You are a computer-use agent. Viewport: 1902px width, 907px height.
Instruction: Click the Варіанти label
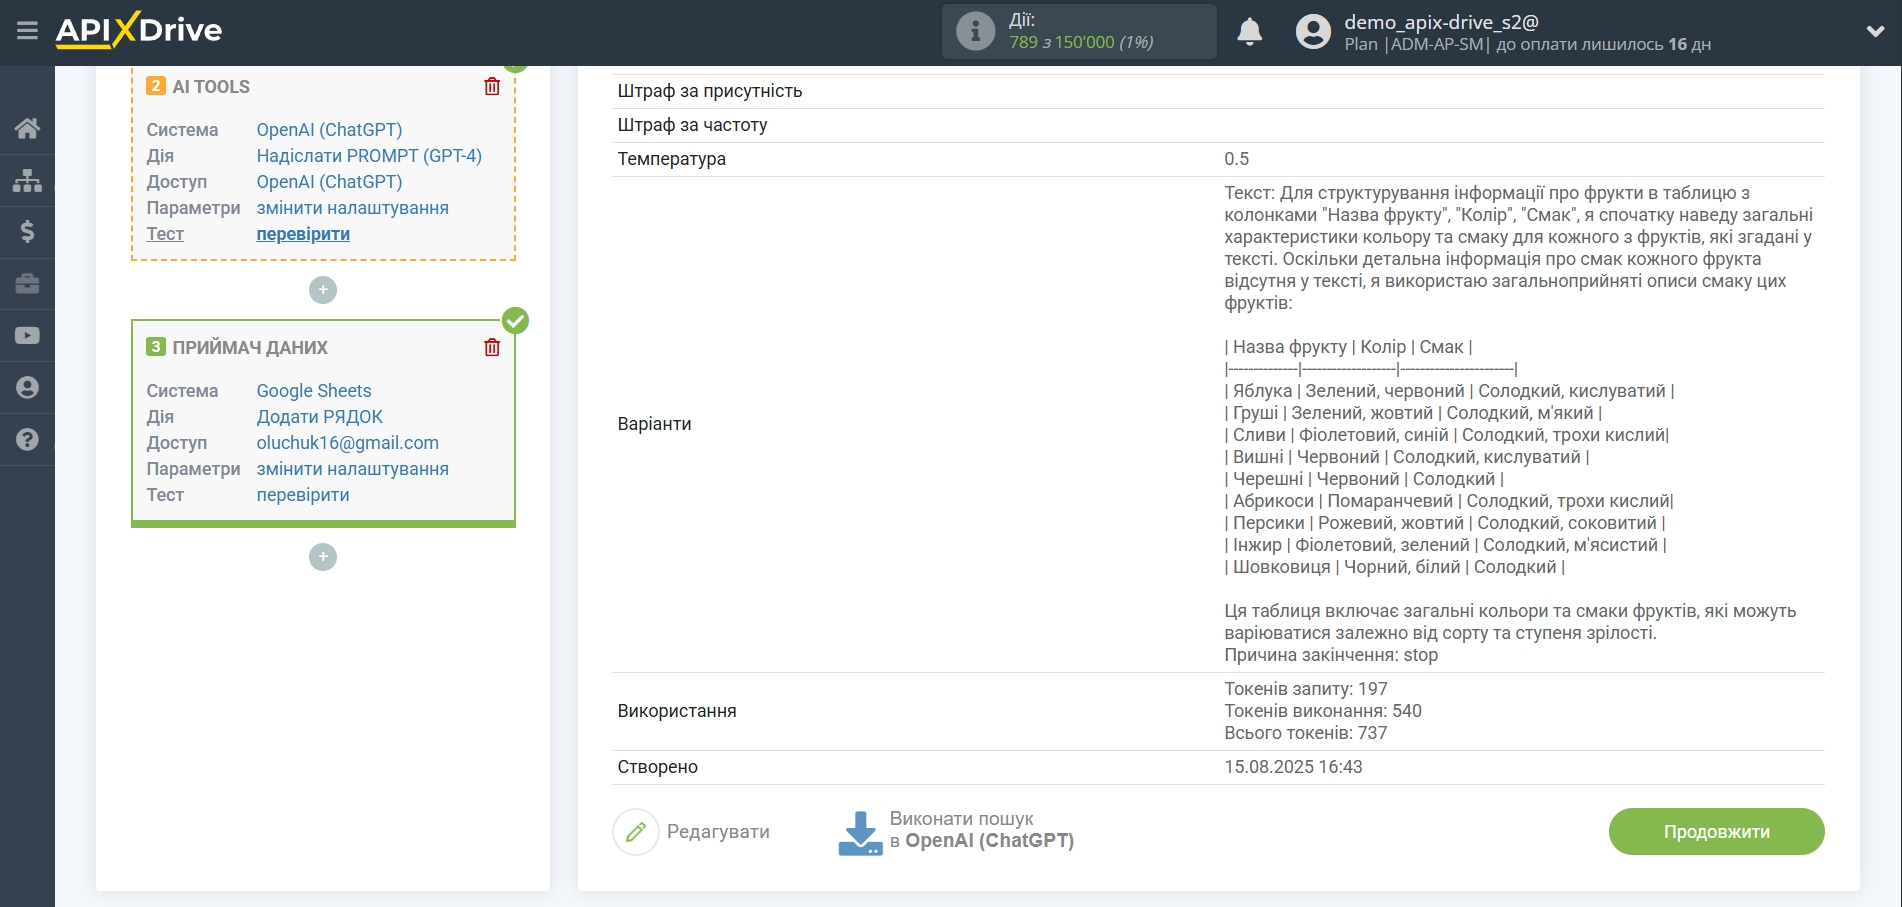[654, 424]
